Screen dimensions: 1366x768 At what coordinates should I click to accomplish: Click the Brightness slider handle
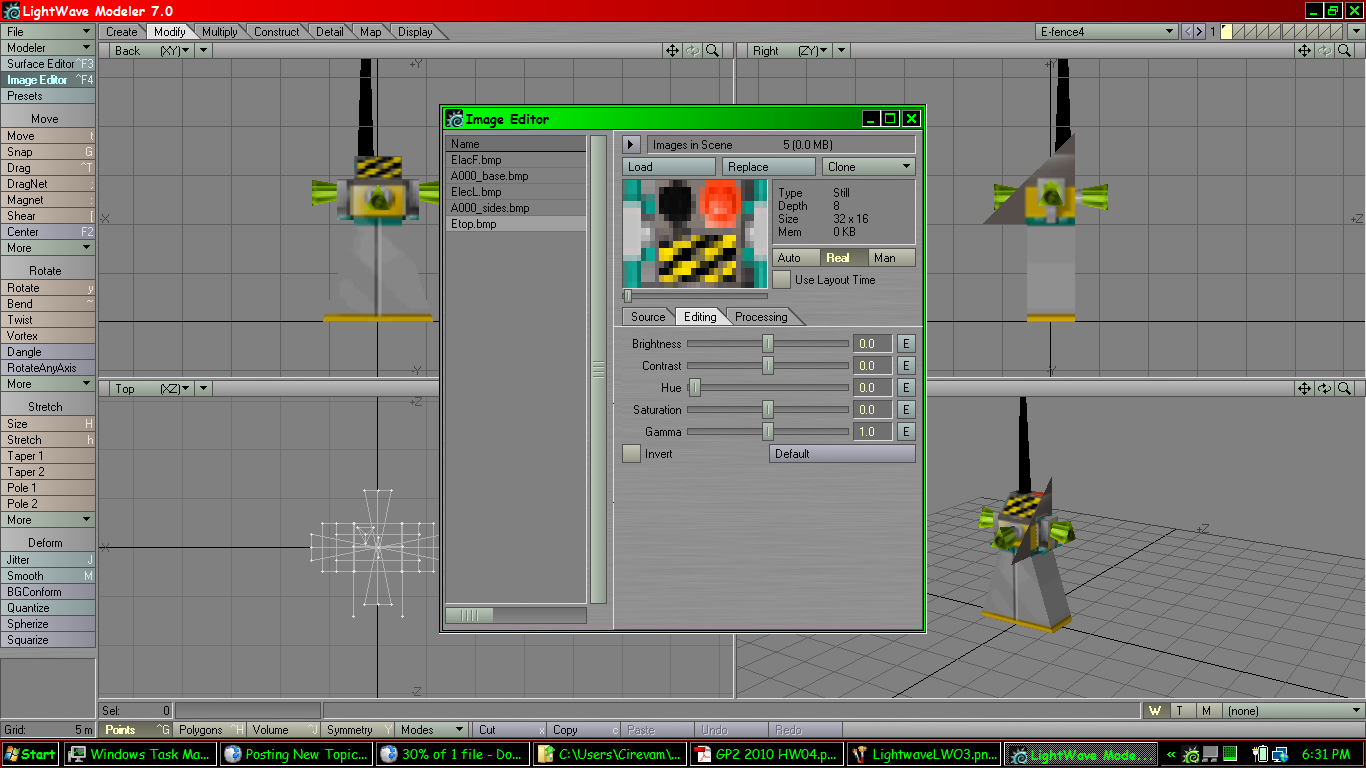tap(768, 344)
